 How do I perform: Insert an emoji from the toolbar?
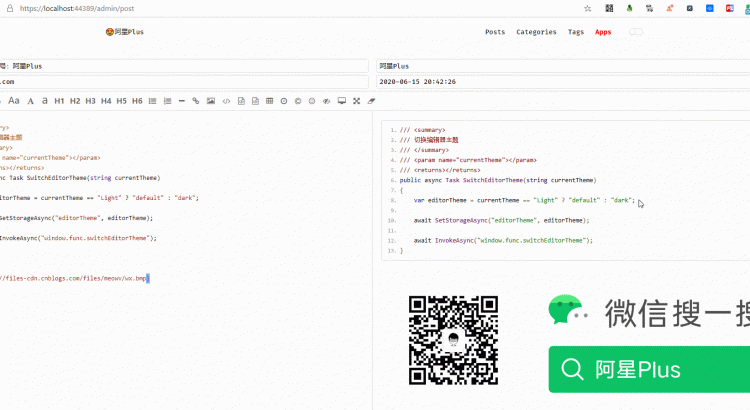[x=312, y=101]
